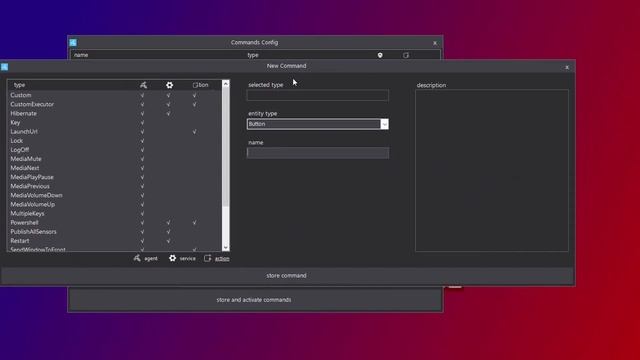
Task: Select the PublishAllSensors command type
Action: (115, 231)
